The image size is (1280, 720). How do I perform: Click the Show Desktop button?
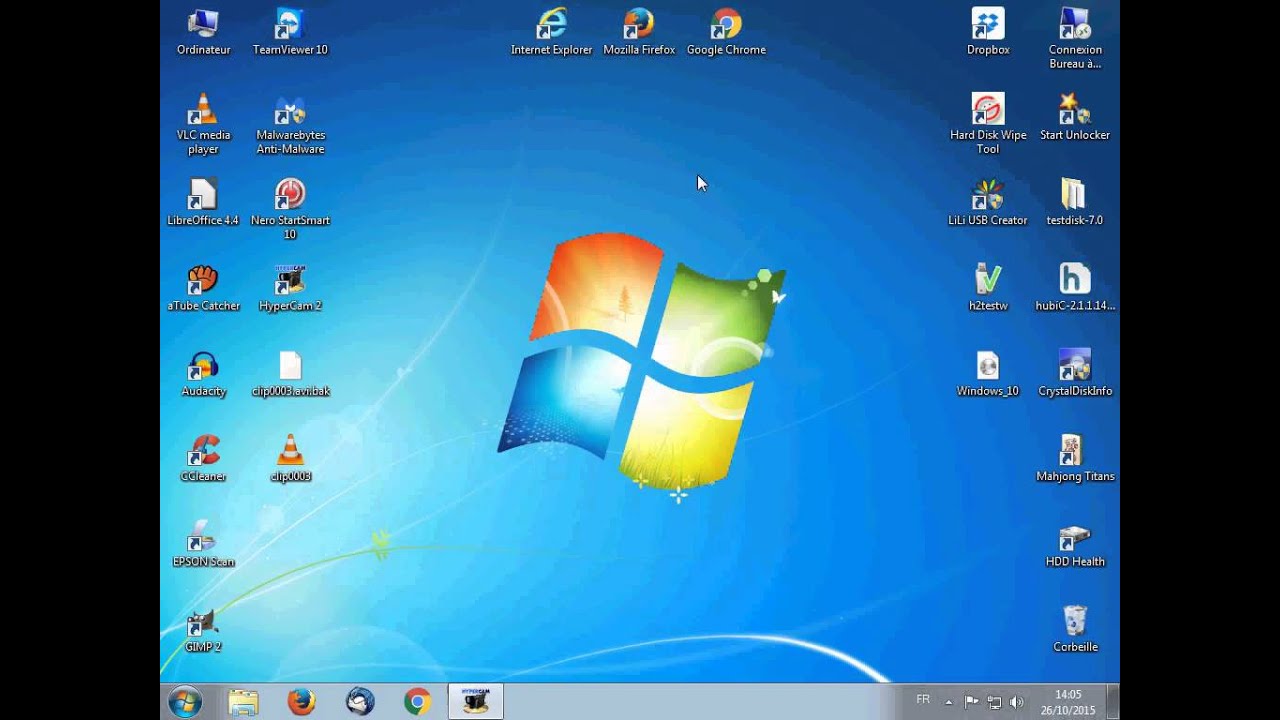pyautogui.click(x=1113, y=702)
